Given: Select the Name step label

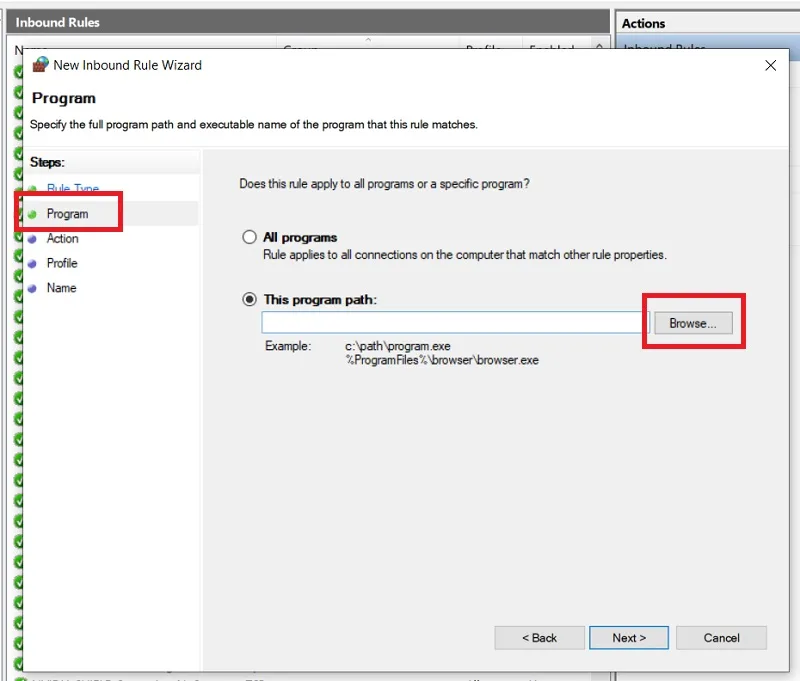Looking at the screenshot, I should pyautogui.click(x=61, y=288).
